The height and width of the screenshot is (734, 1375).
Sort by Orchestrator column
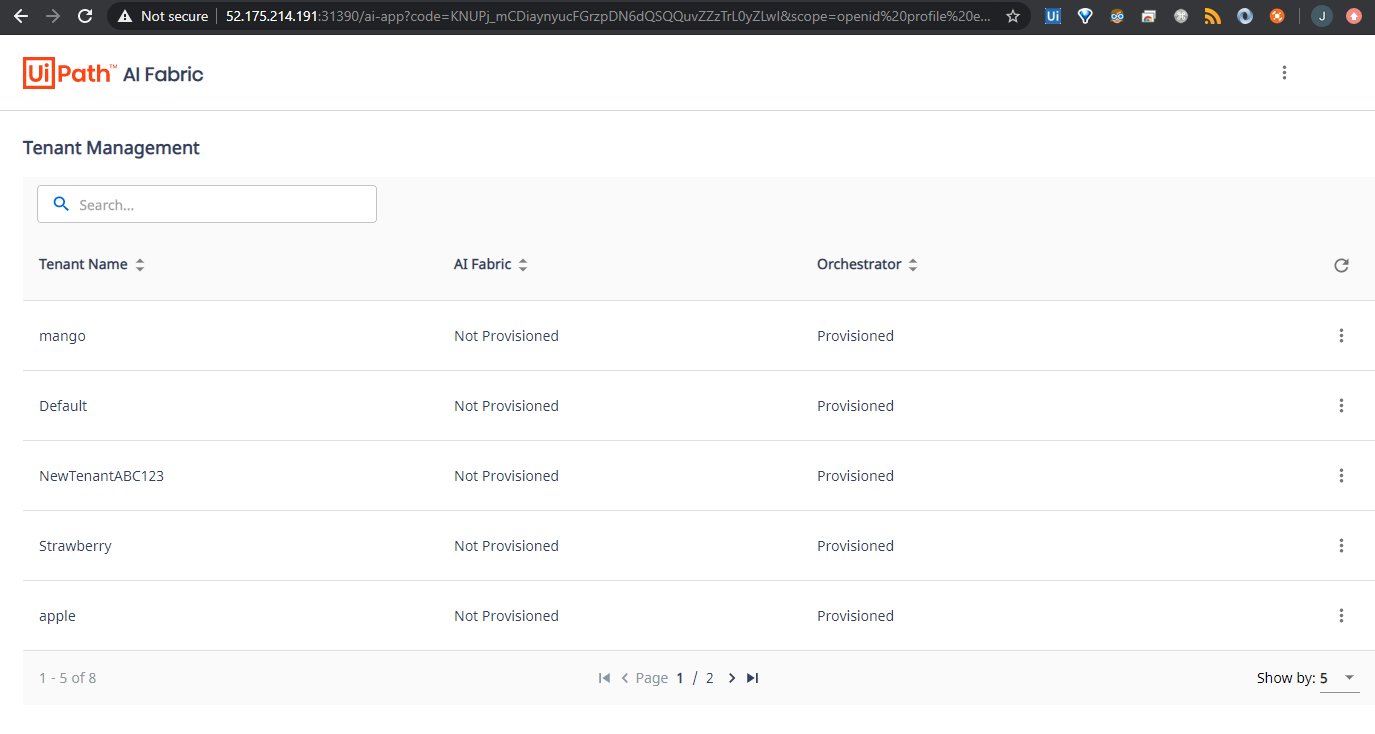click(867, 265)
